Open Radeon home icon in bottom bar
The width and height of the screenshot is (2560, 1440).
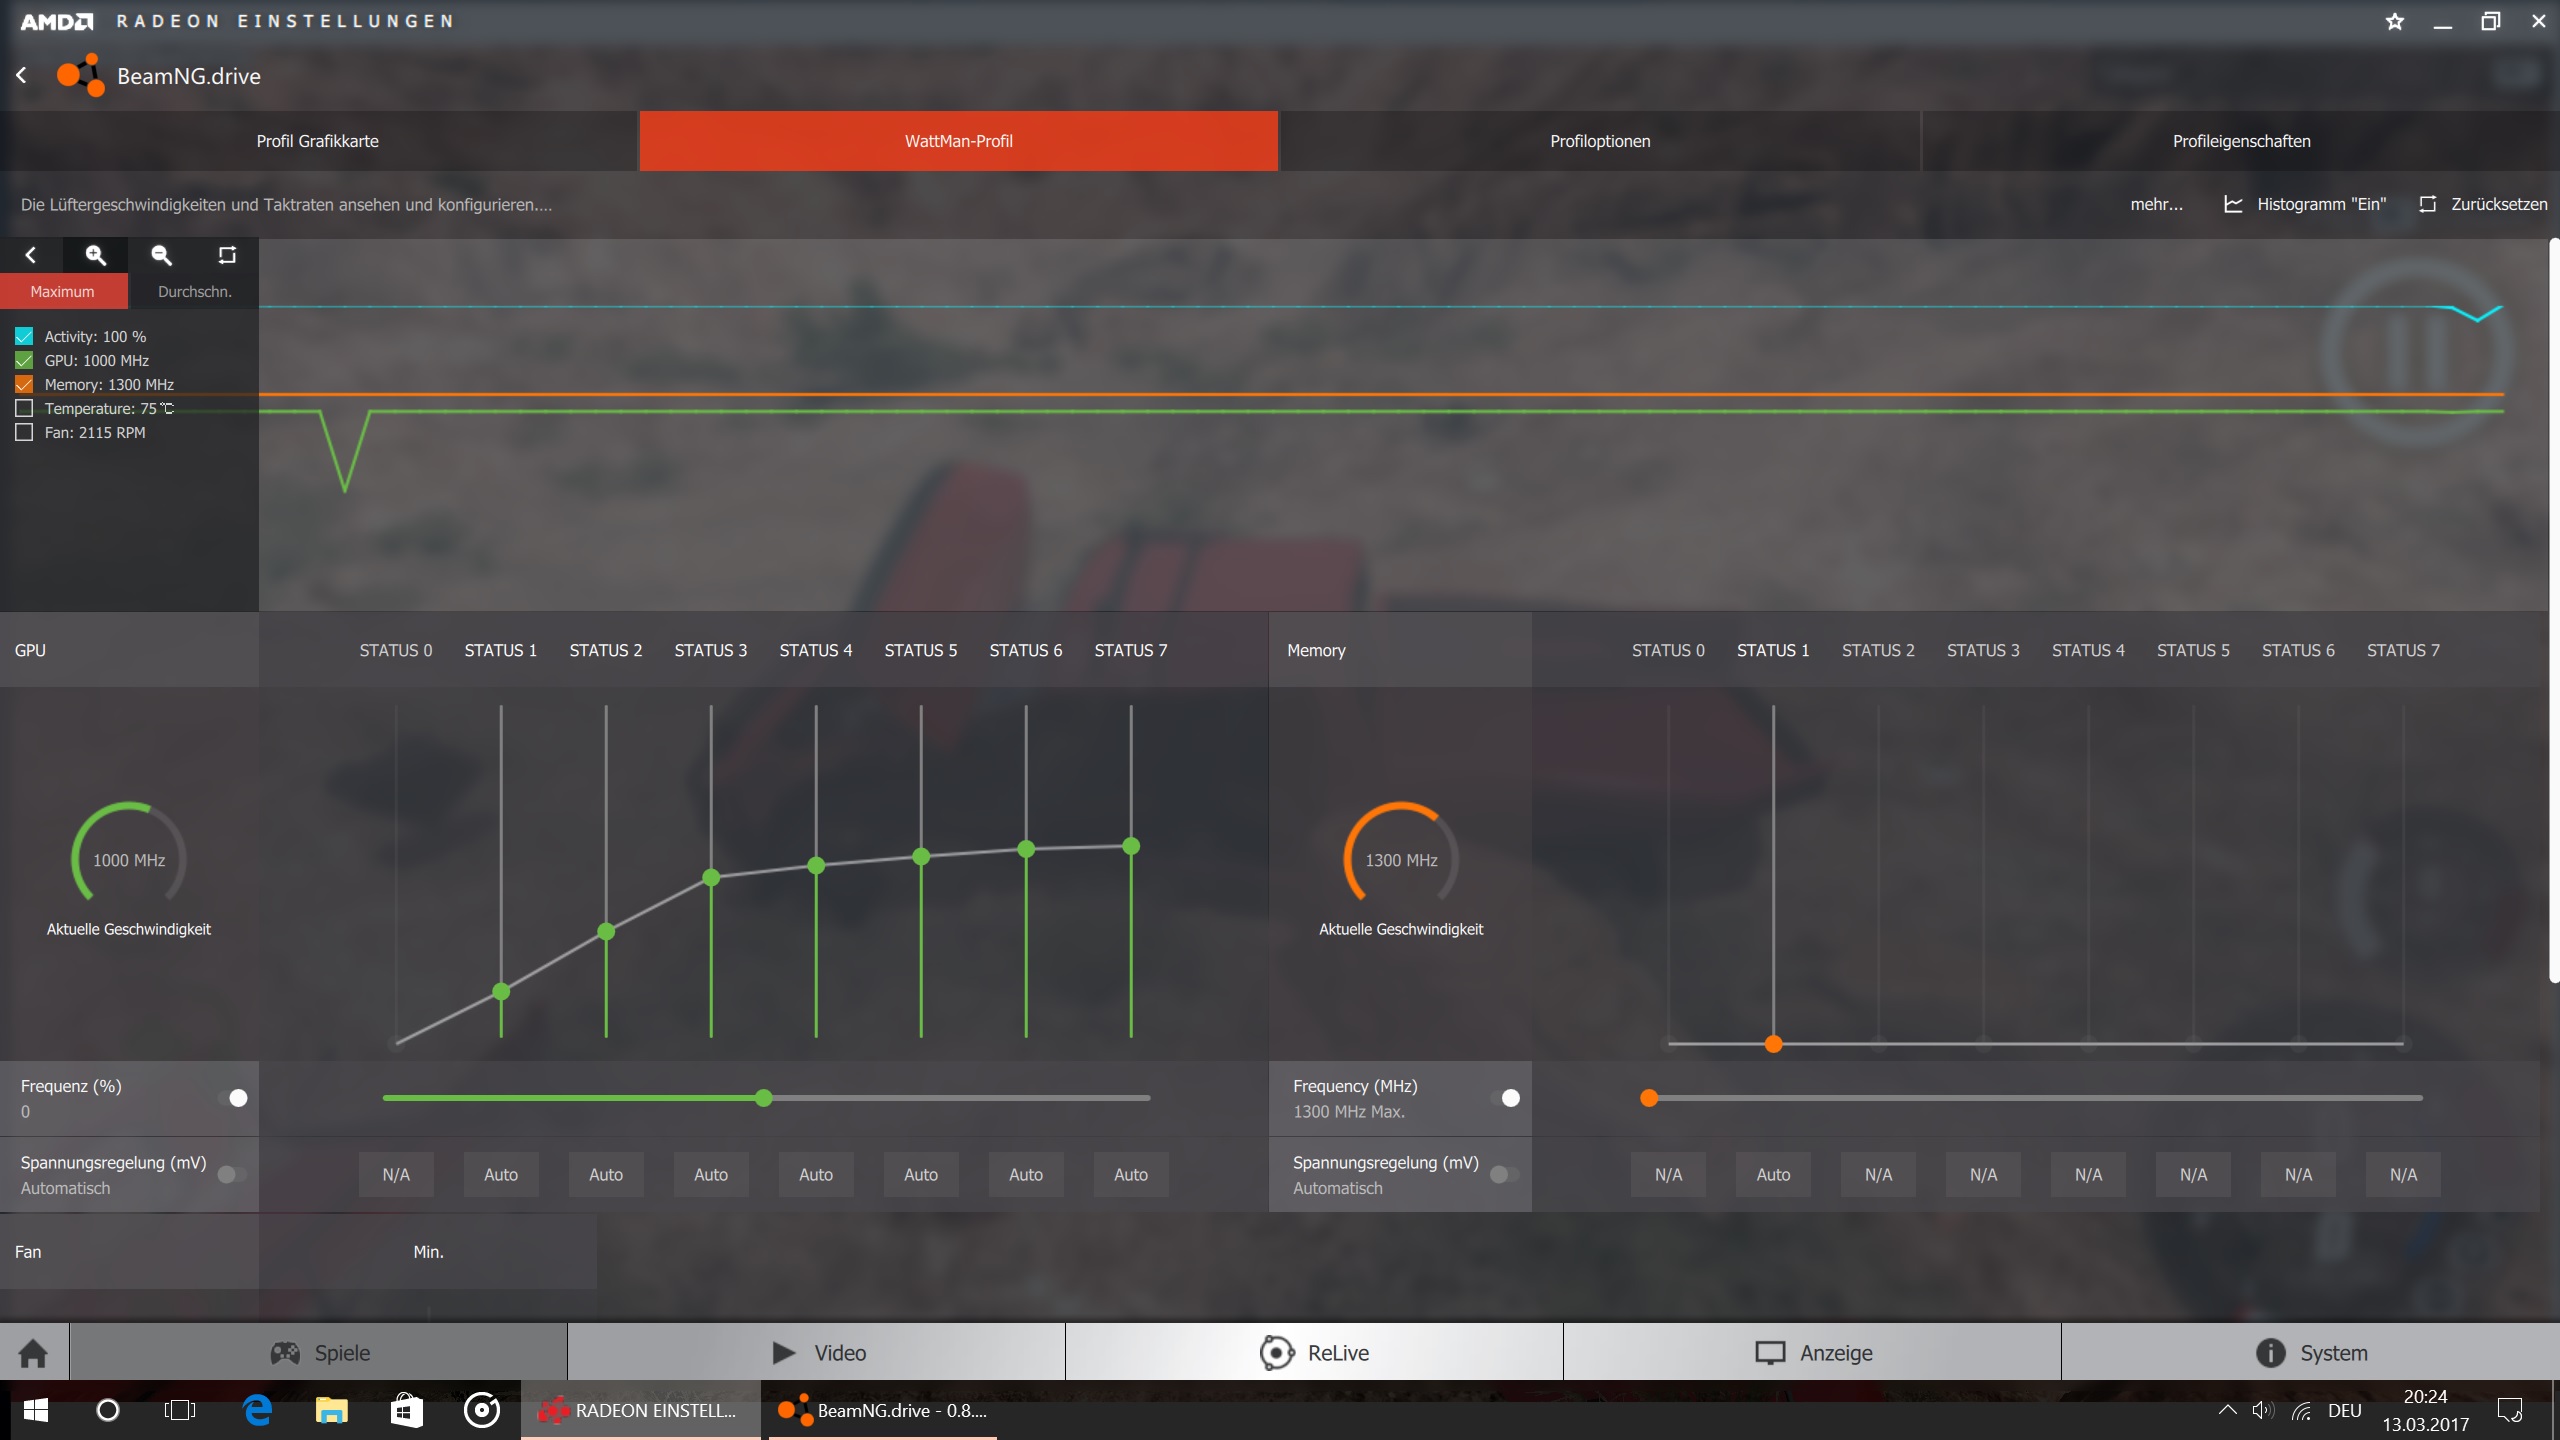33,1353
